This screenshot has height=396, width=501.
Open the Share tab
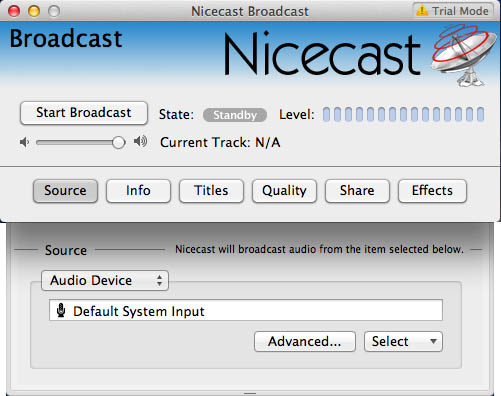coord(357,191)
